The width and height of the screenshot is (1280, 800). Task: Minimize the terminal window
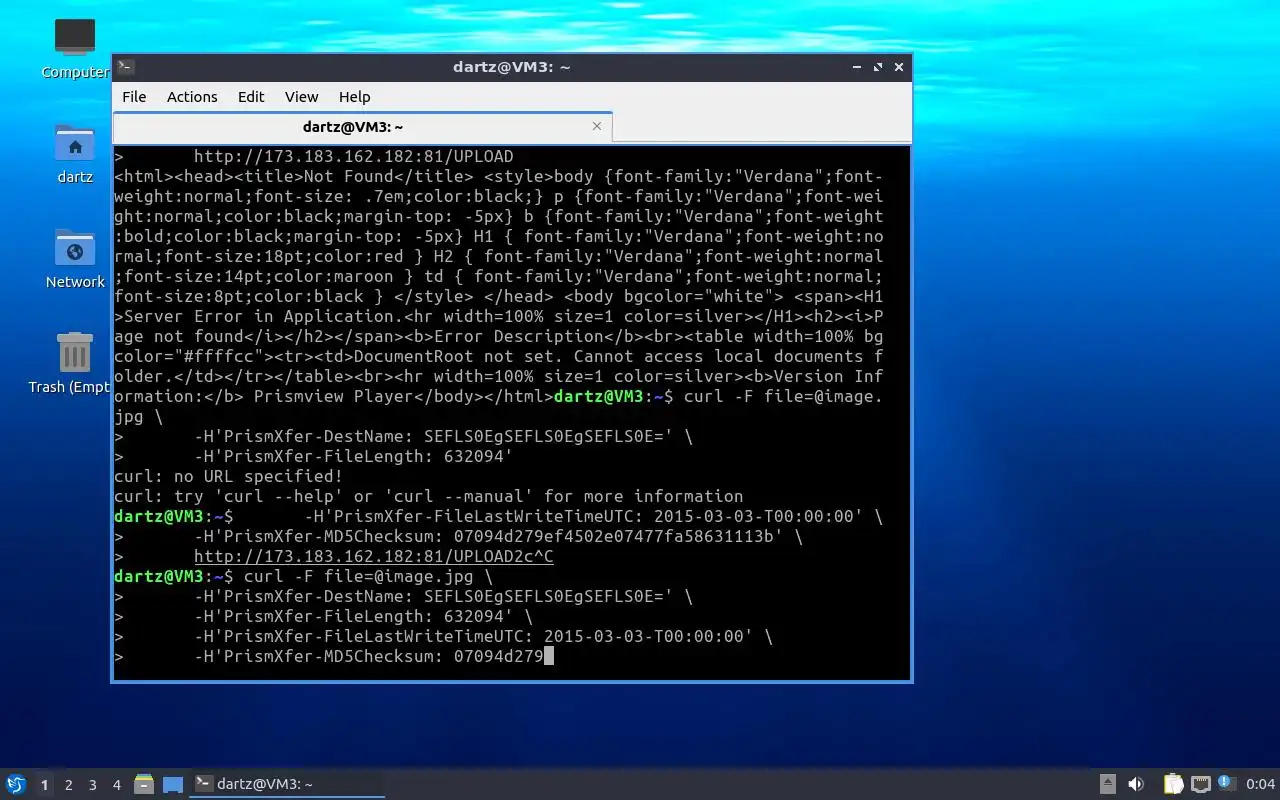(857, 67)
